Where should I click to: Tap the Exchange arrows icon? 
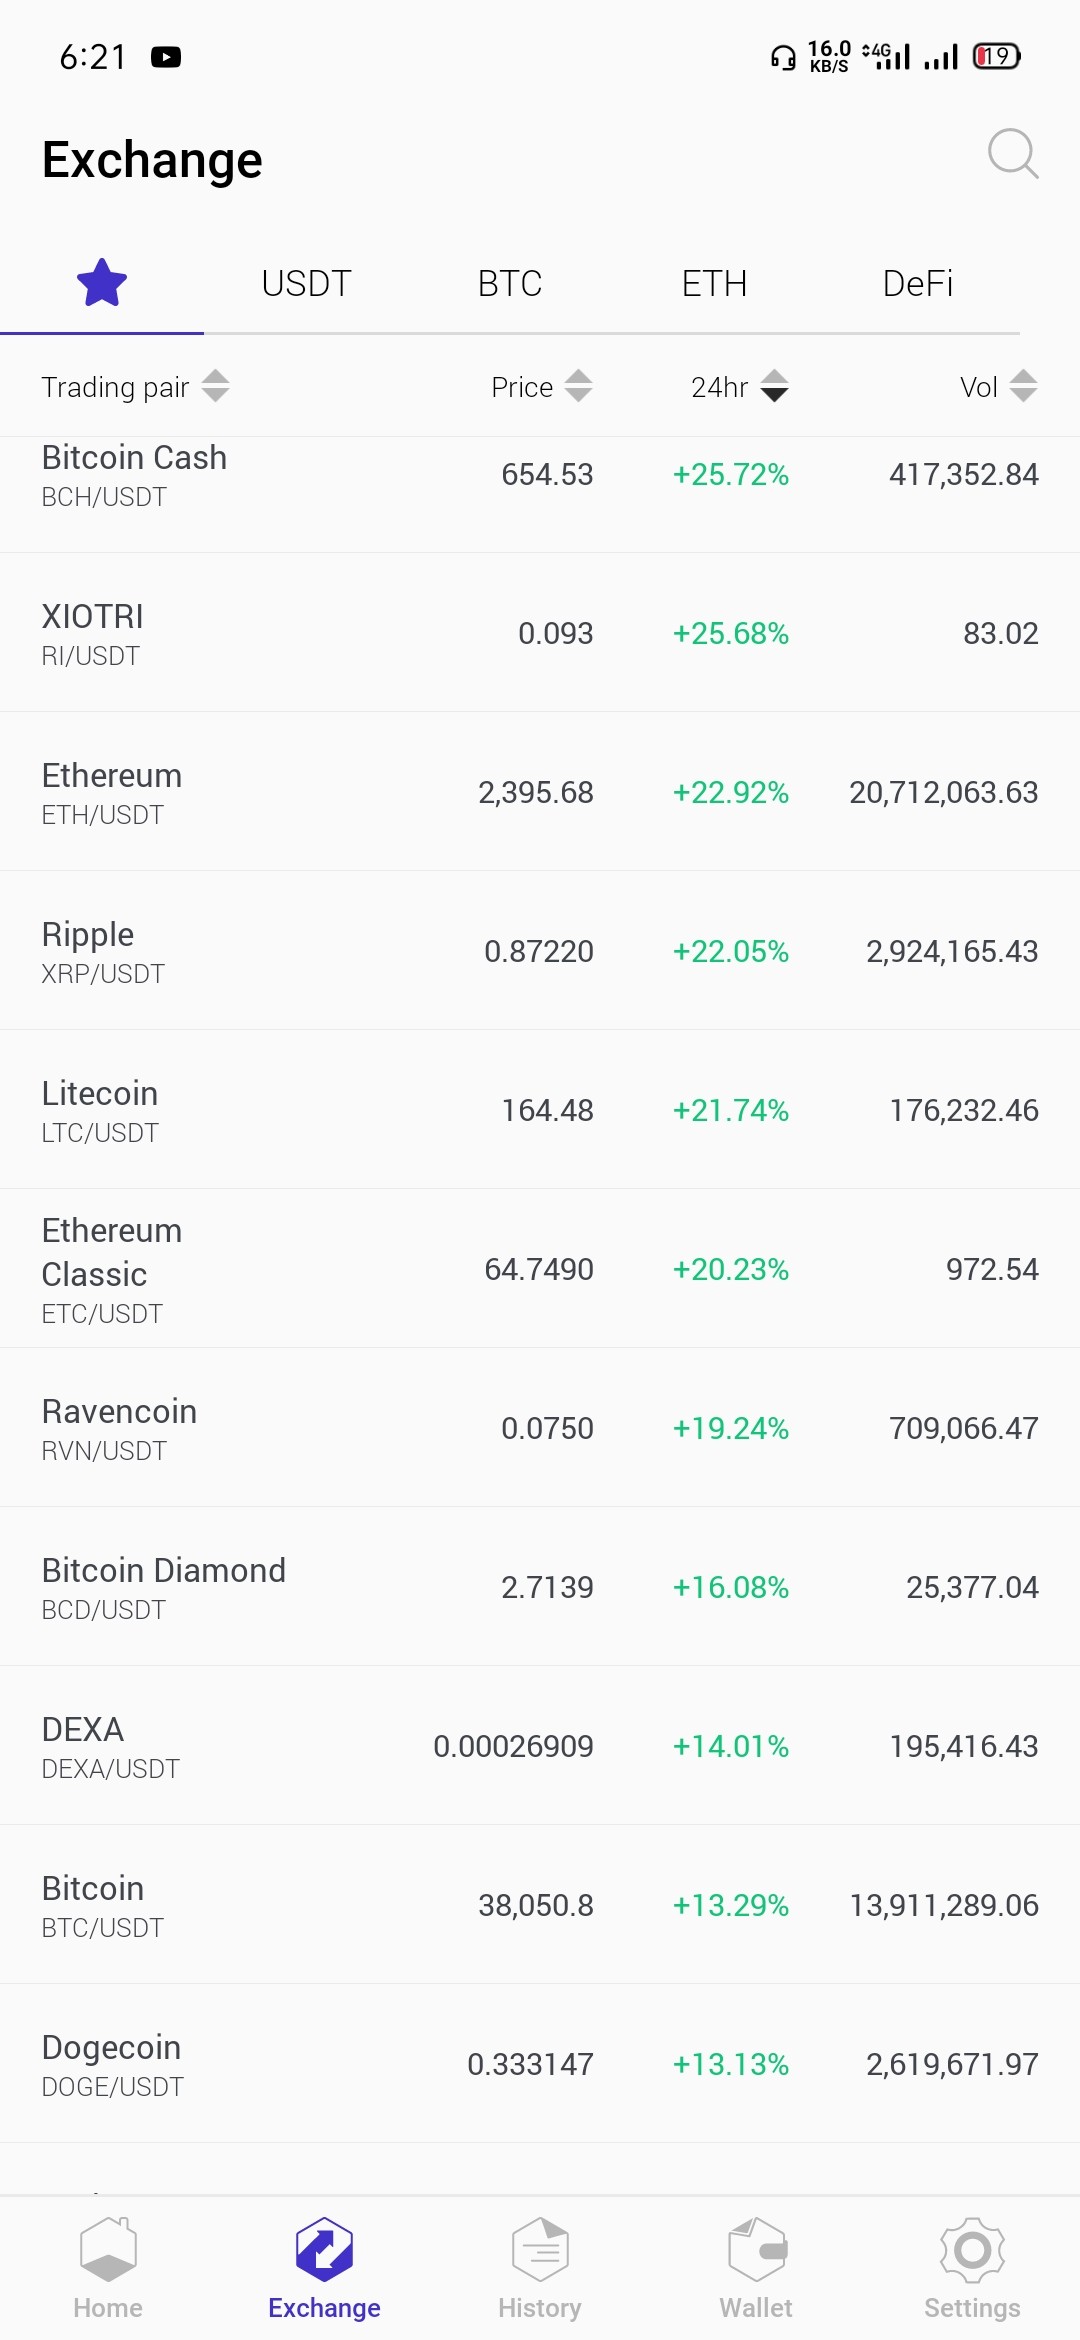324,2250
